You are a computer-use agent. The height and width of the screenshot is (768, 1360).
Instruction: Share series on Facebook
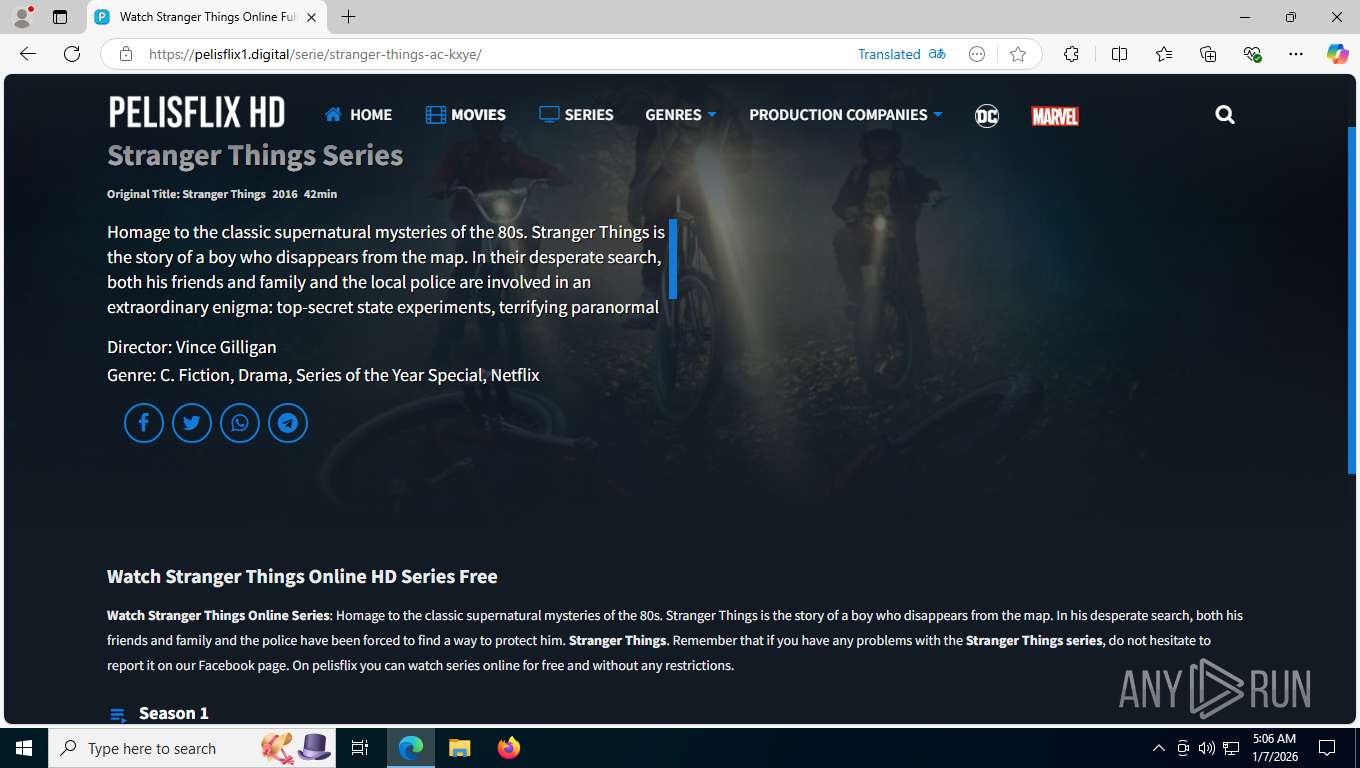[x=144, y=423]
